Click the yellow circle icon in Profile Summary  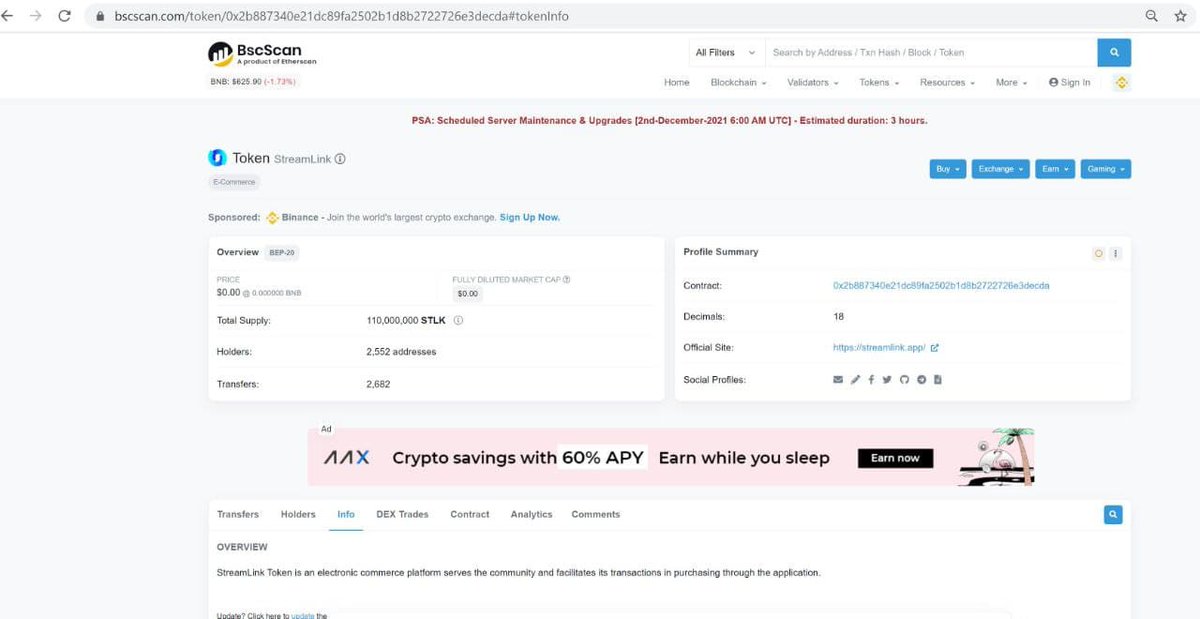tap(1099, 253)
